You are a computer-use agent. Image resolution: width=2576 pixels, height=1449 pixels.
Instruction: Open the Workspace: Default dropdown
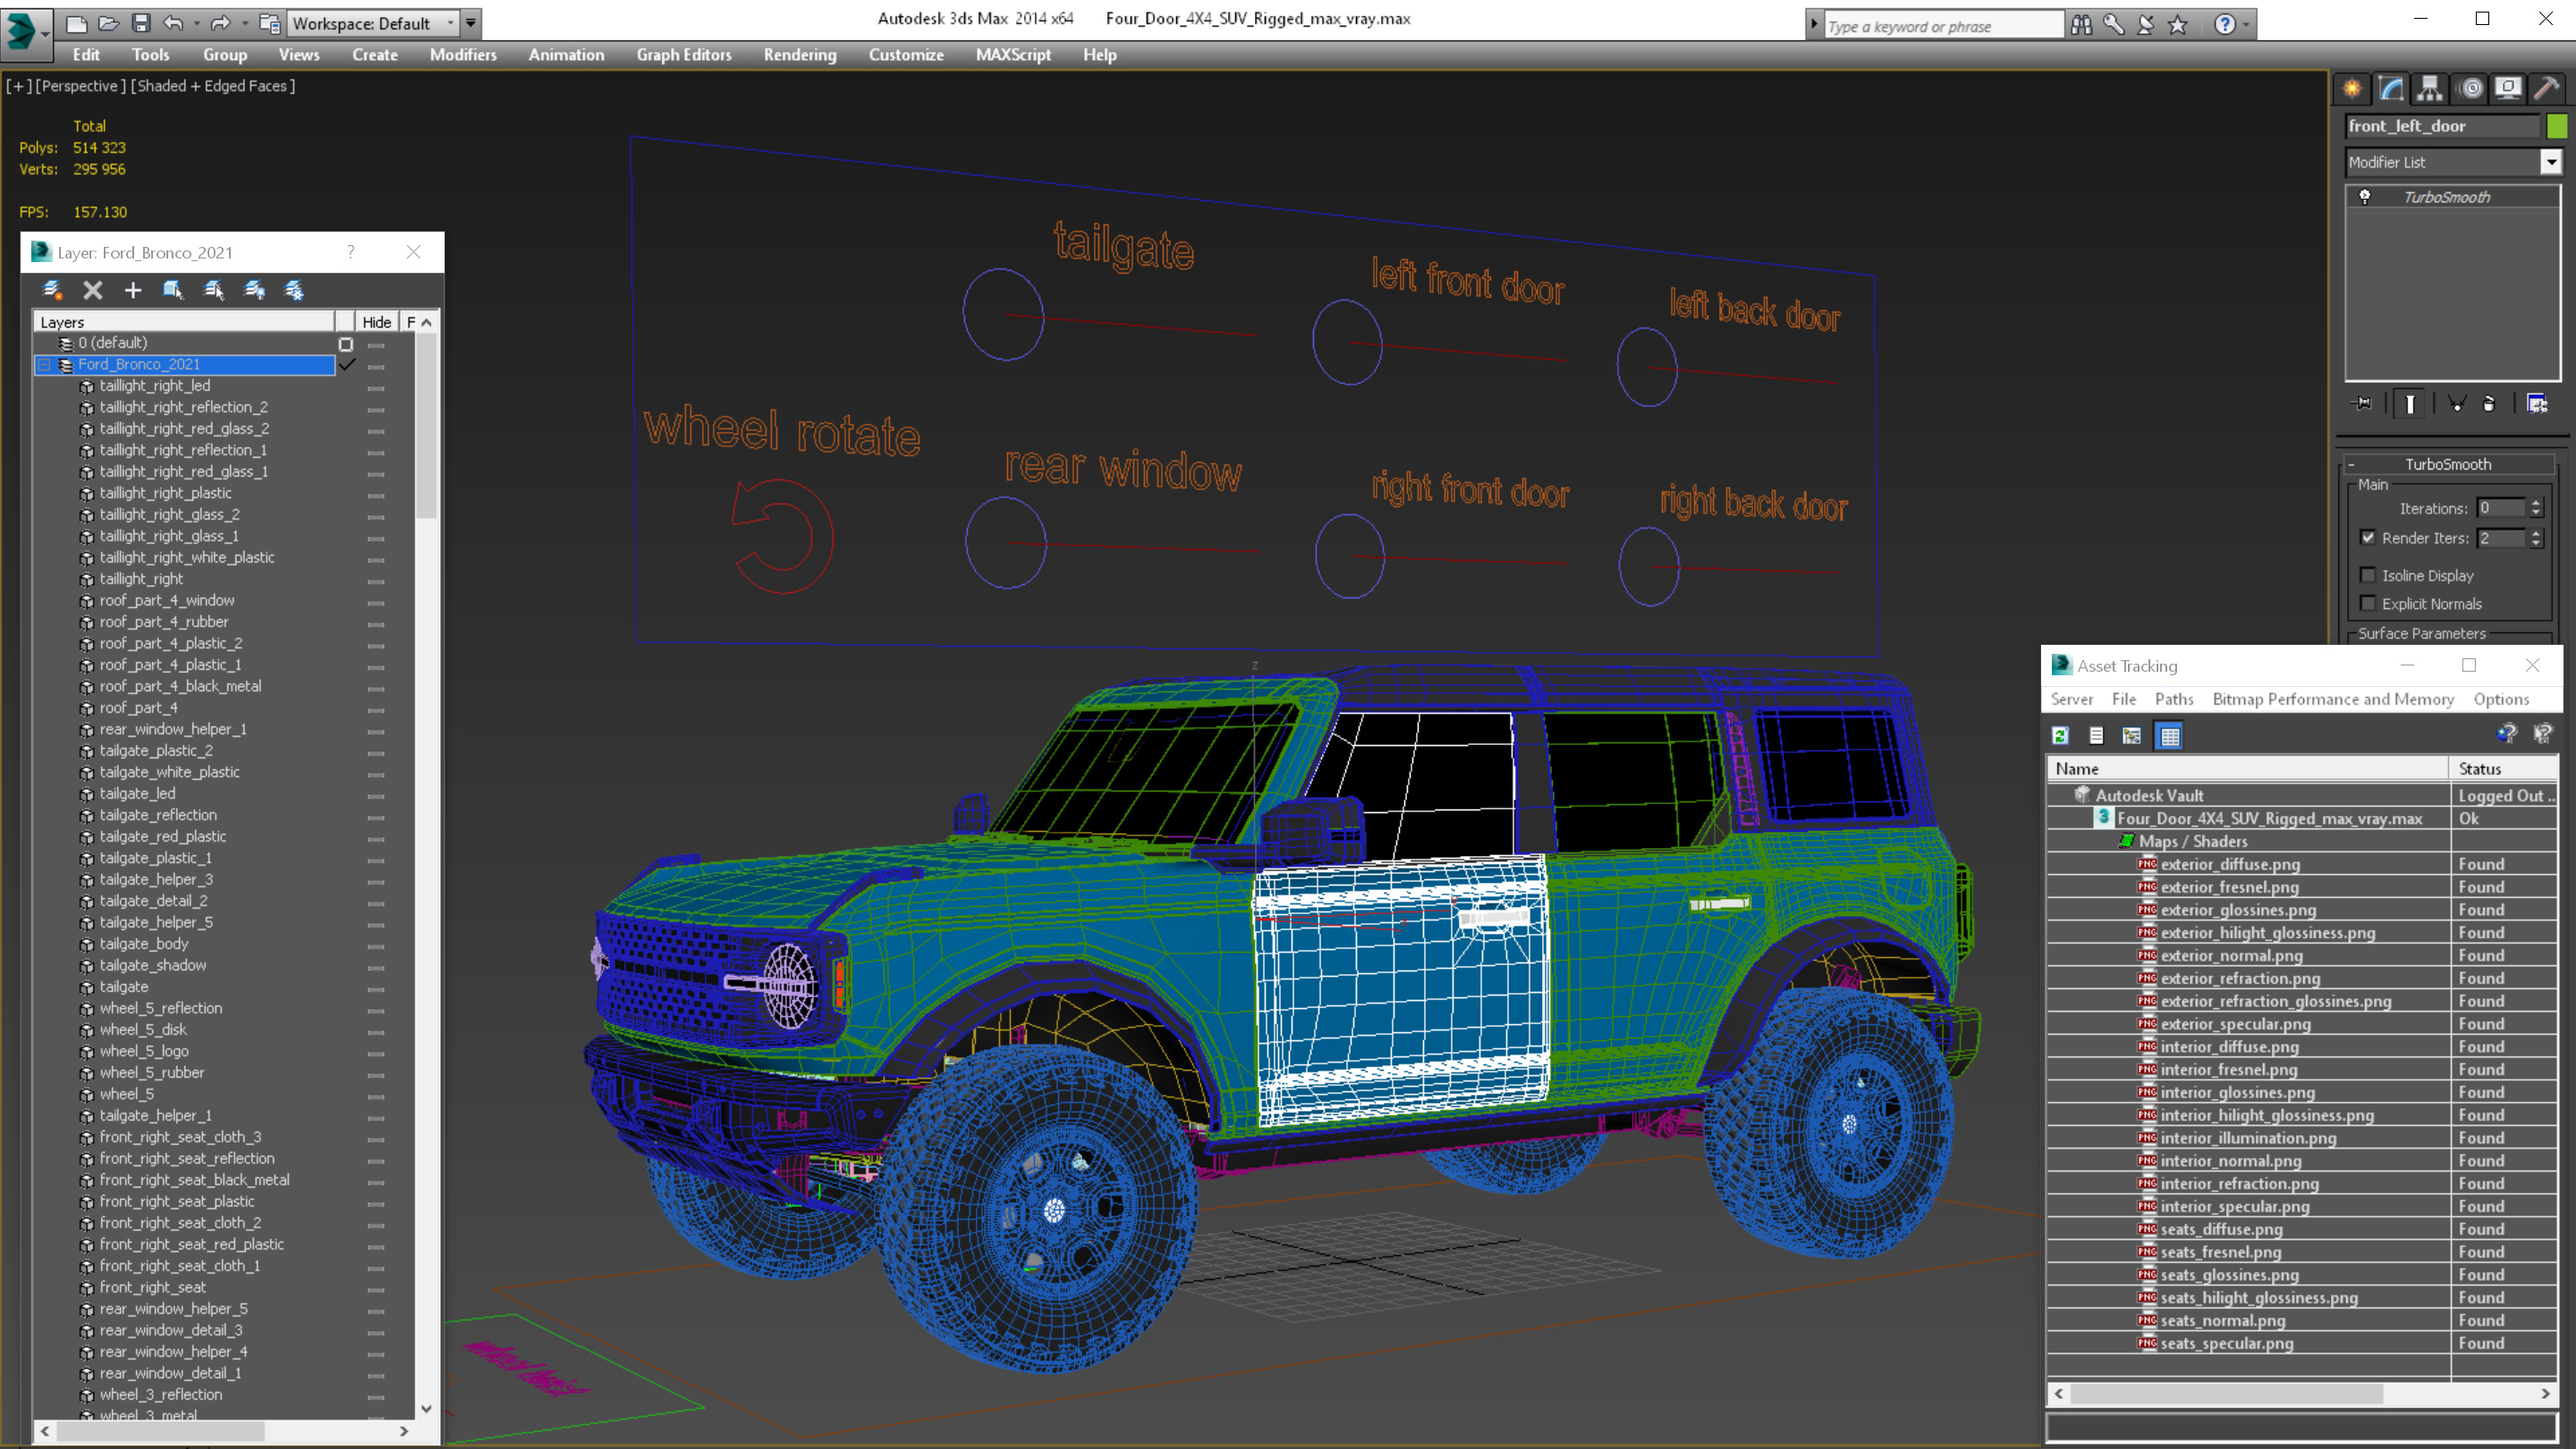pyautogui.click(x=371, y=23)
